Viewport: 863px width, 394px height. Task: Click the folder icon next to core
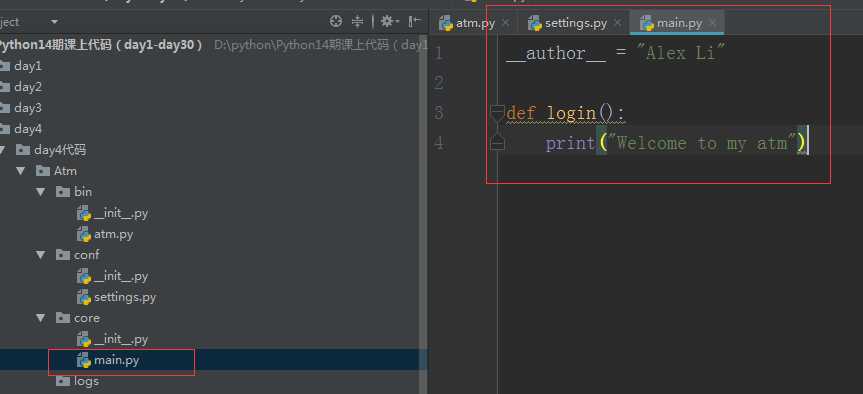[63, 318]
